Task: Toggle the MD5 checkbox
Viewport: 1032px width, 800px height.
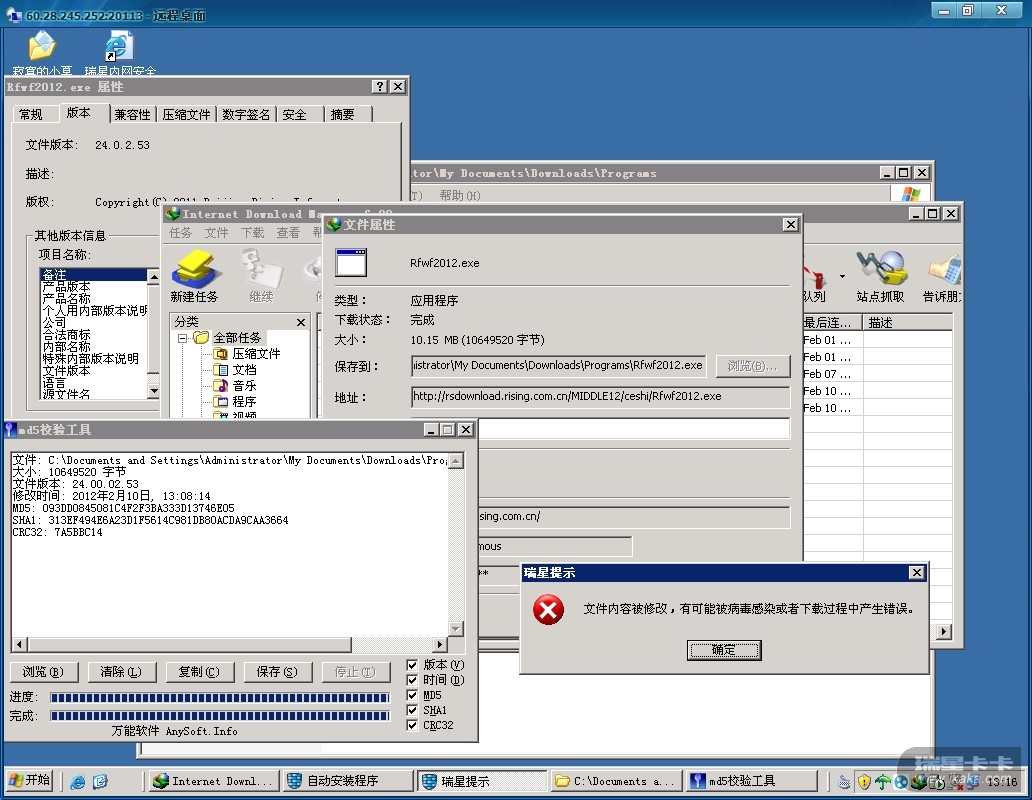Action: click(412, 695)
